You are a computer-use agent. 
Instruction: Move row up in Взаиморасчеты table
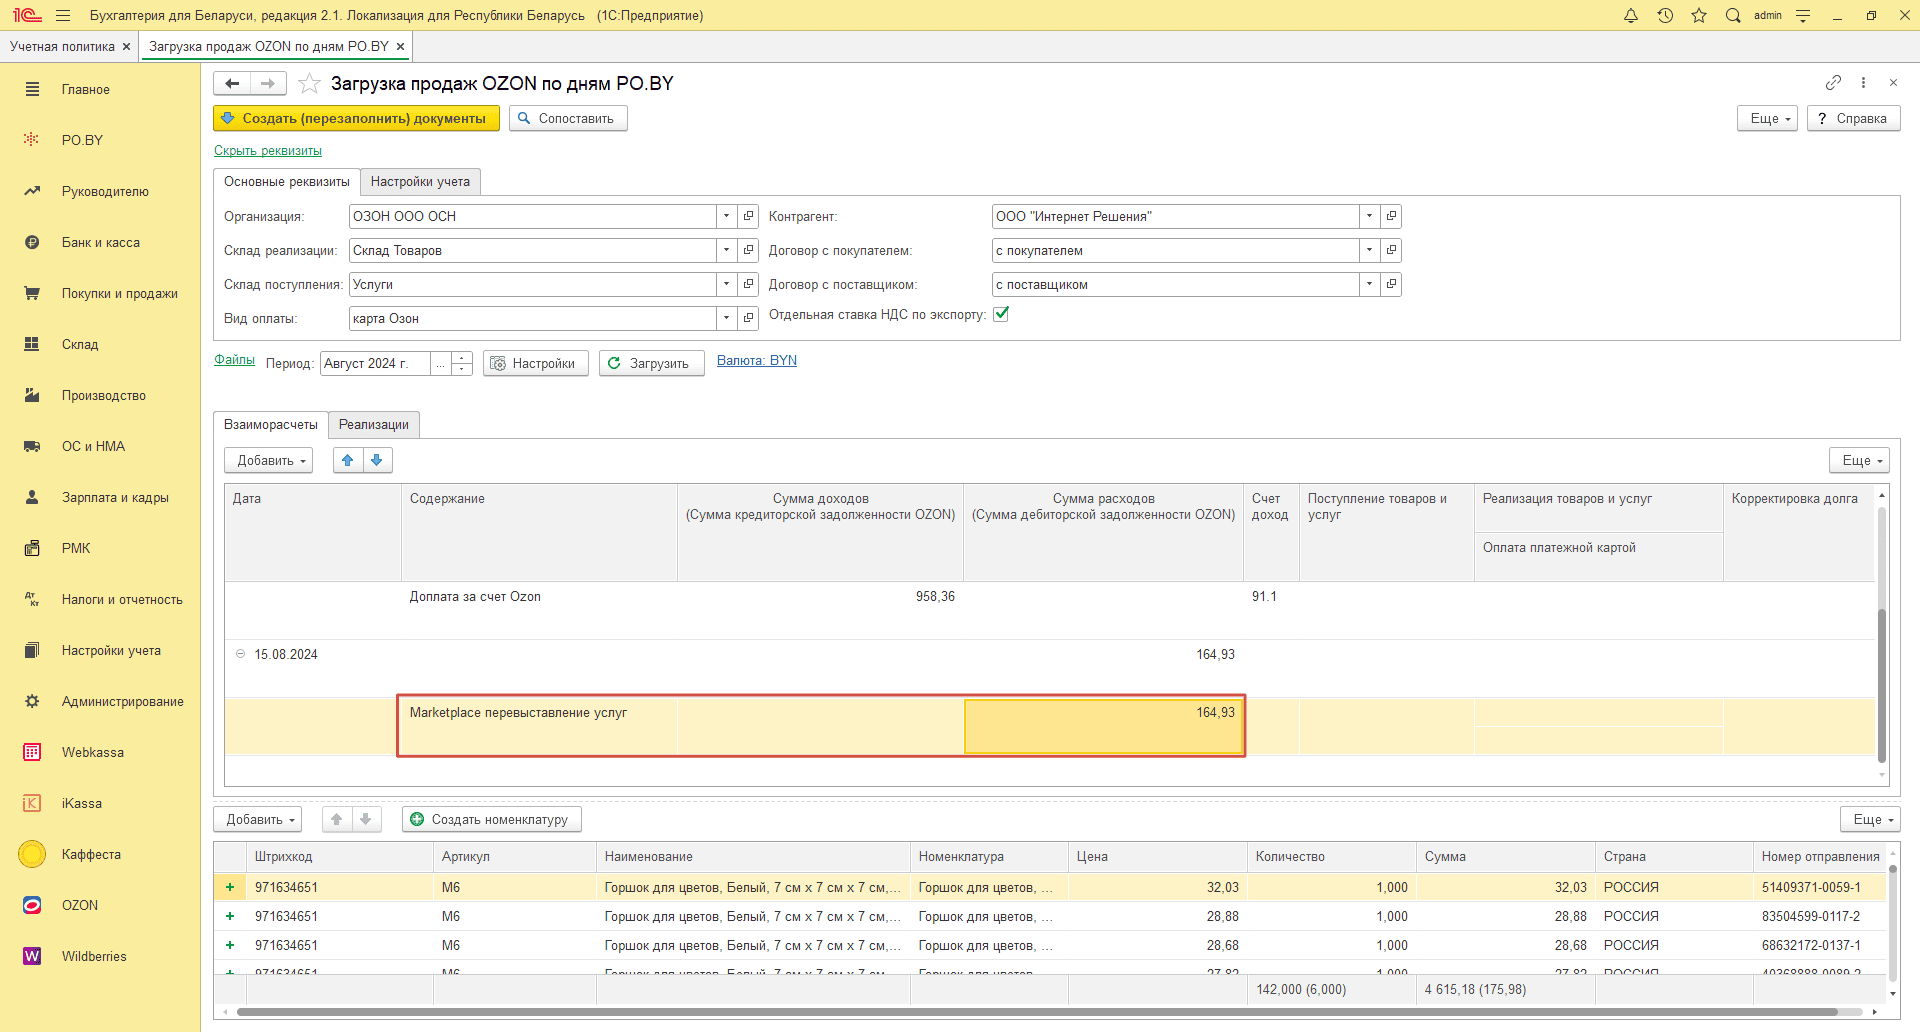(x=348, y=460)
